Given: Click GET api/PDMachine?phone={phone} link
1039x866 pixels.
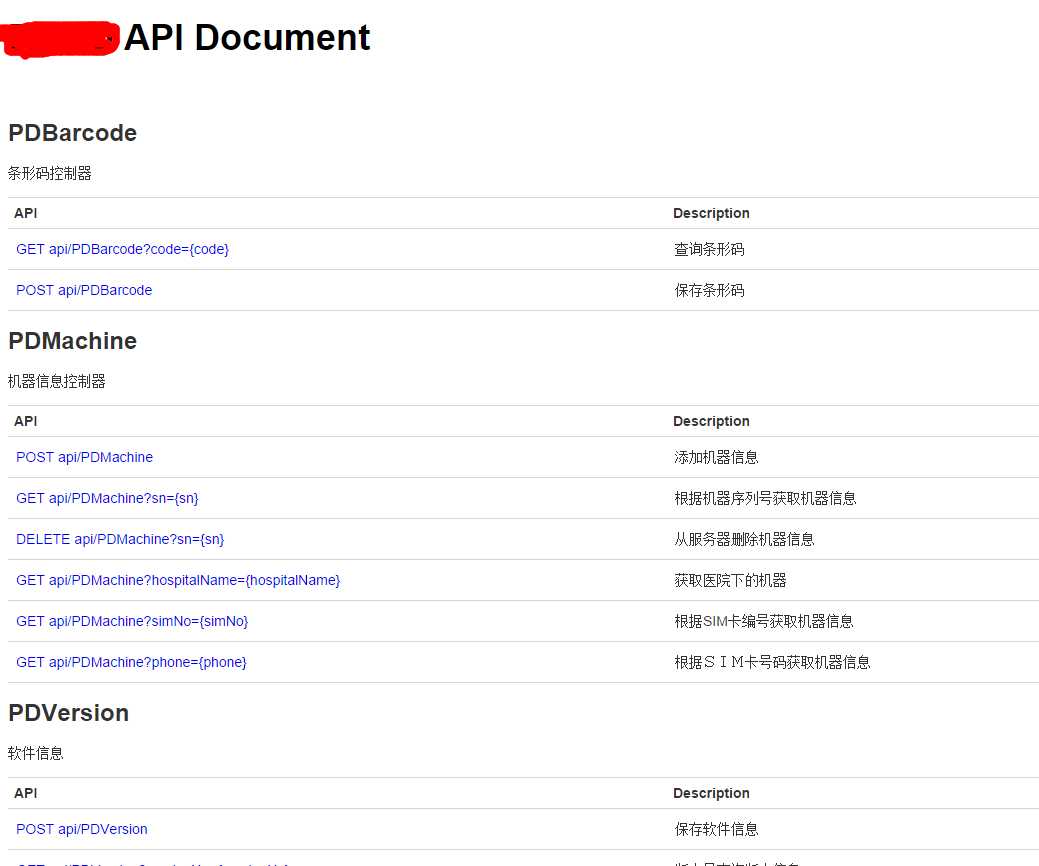Looking at the screenshot, I should [131, 662].
